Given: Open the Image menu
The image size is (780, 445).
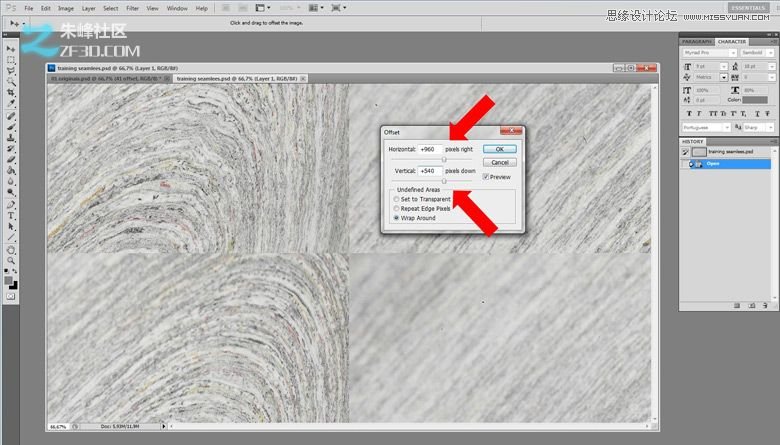Looking at the screenshot, I should (66, 8).
